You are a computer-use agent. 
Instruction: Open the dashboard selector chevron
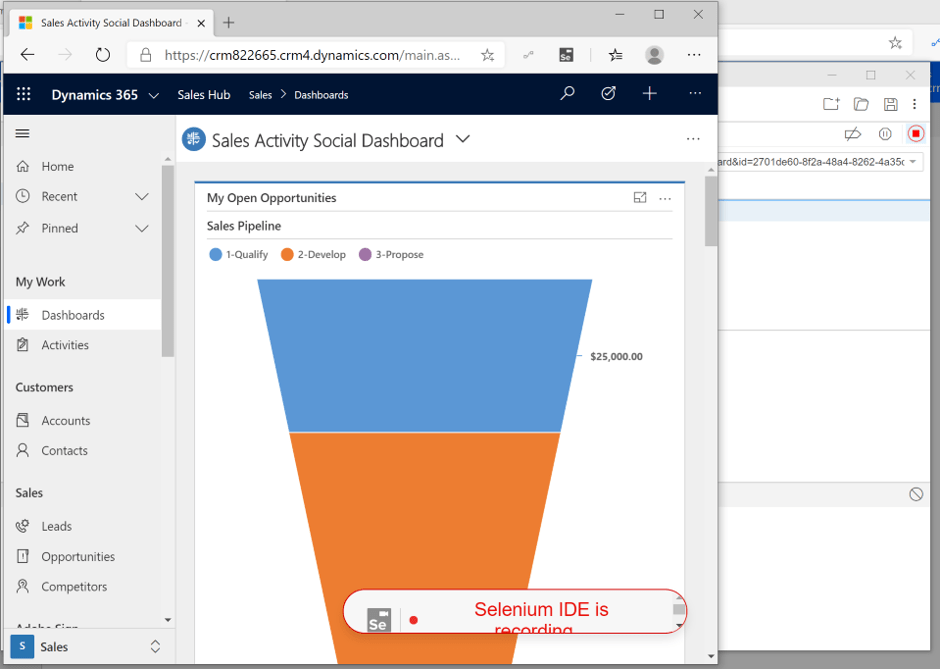click(463, 139)
